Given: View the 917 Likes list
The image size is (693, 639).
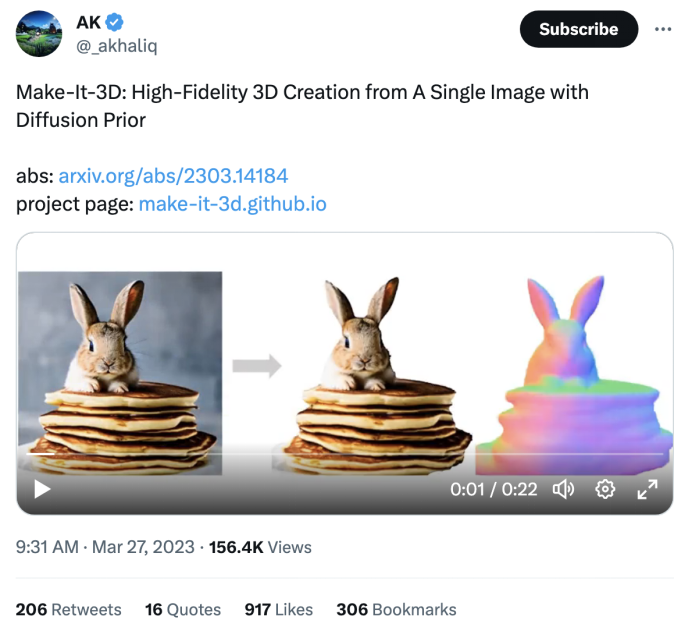Looking at the screenshot, I should [x=278, y=609].
